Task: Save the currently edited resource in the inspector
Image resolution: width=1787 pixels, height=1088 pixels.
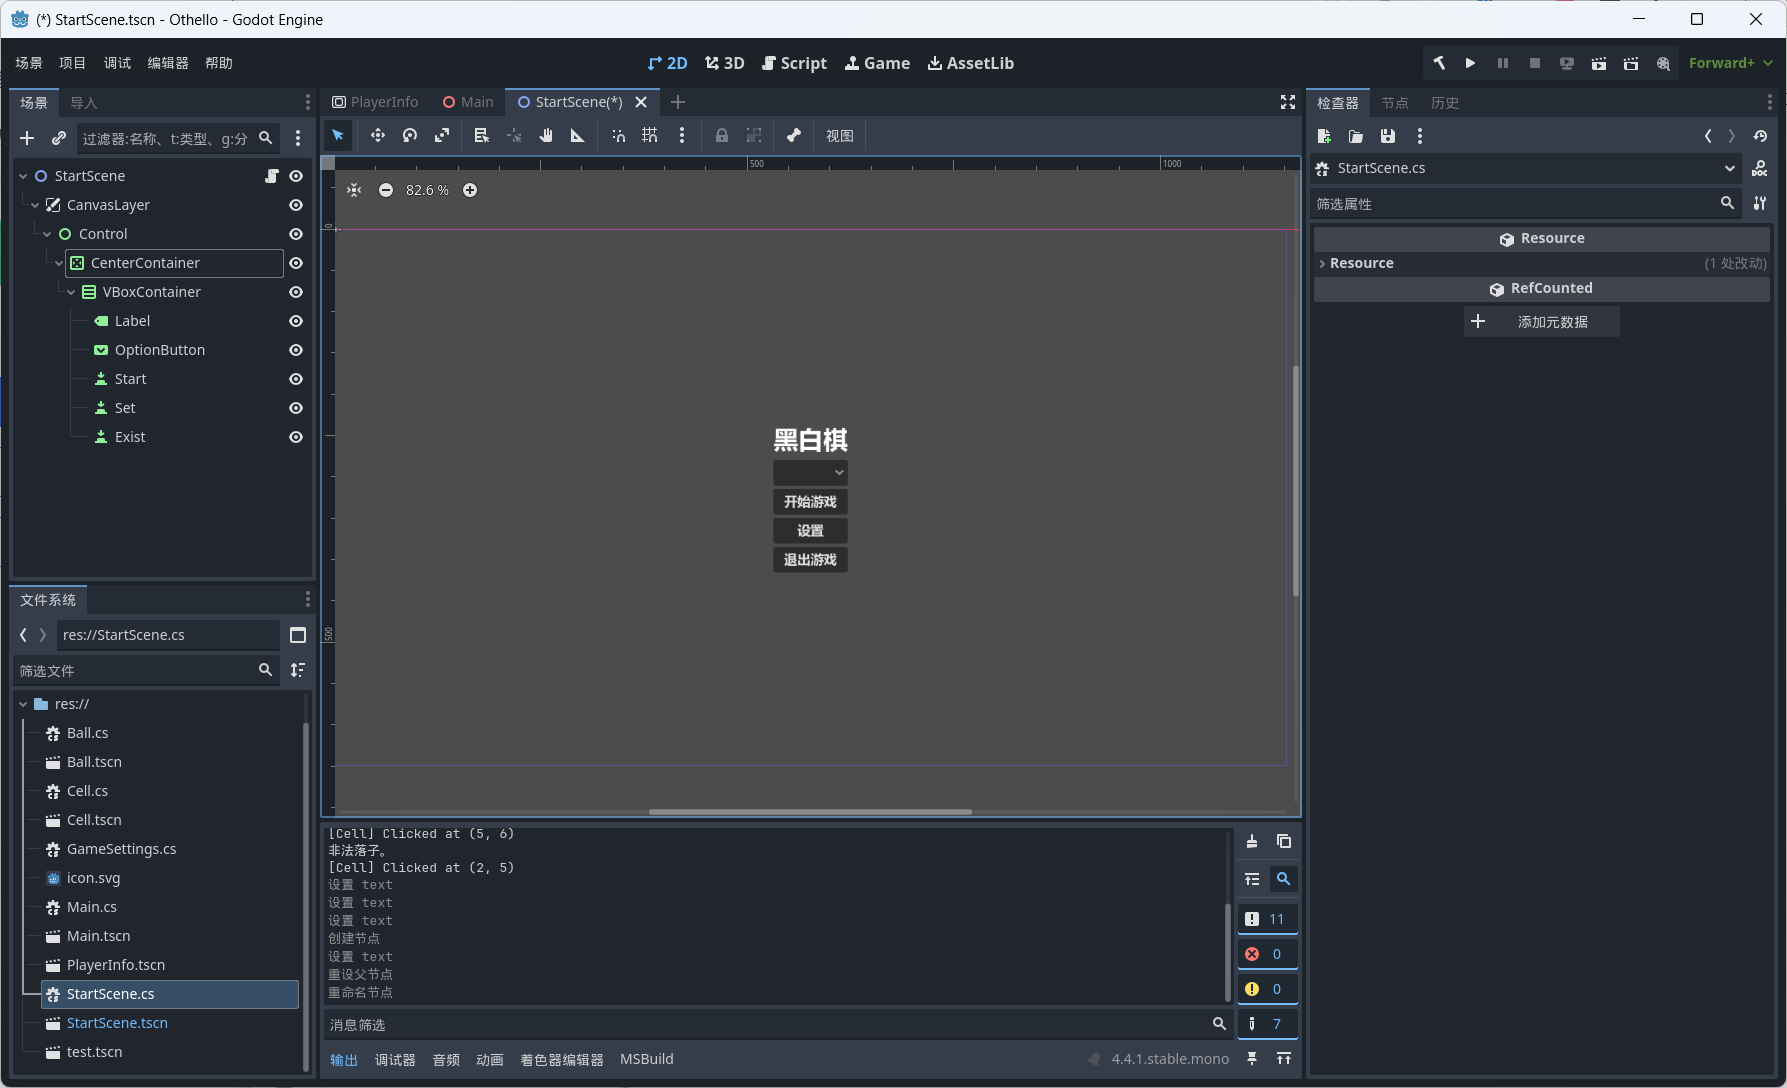Action: (x=1388, y=136)
